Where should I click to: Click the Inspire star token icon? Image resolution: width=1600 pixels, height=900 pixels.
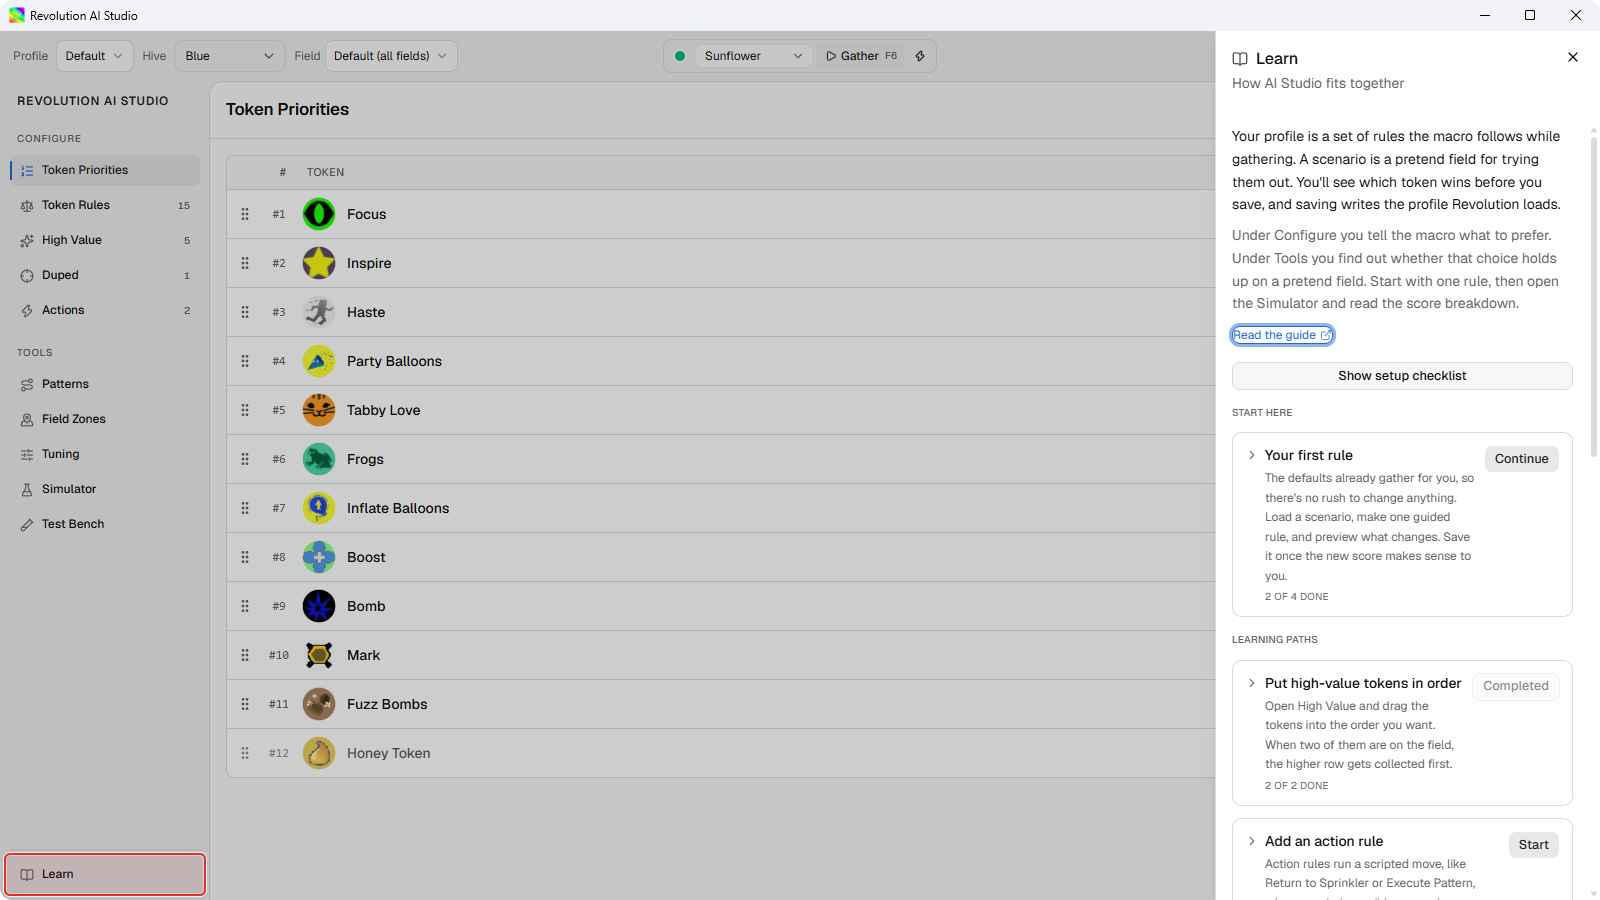(319, 263)
